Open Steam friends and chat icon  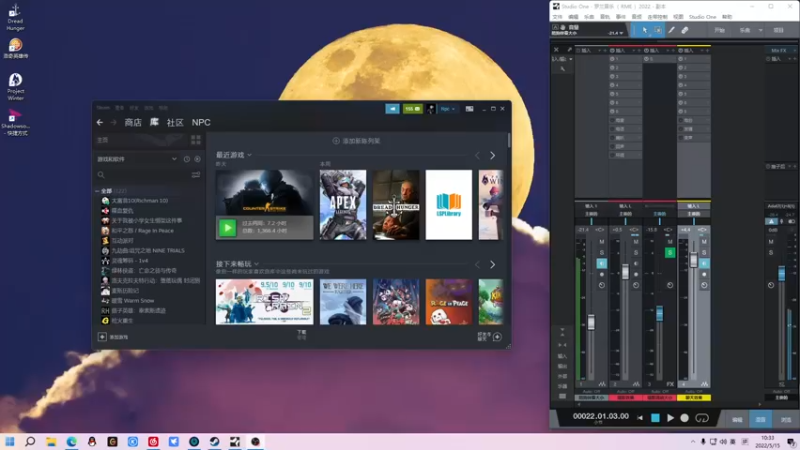point(497,337)
